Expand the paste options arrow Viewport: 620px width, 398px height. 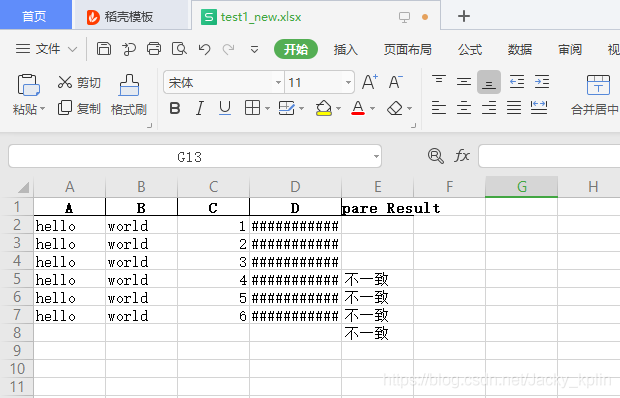[x=42, y=108]
